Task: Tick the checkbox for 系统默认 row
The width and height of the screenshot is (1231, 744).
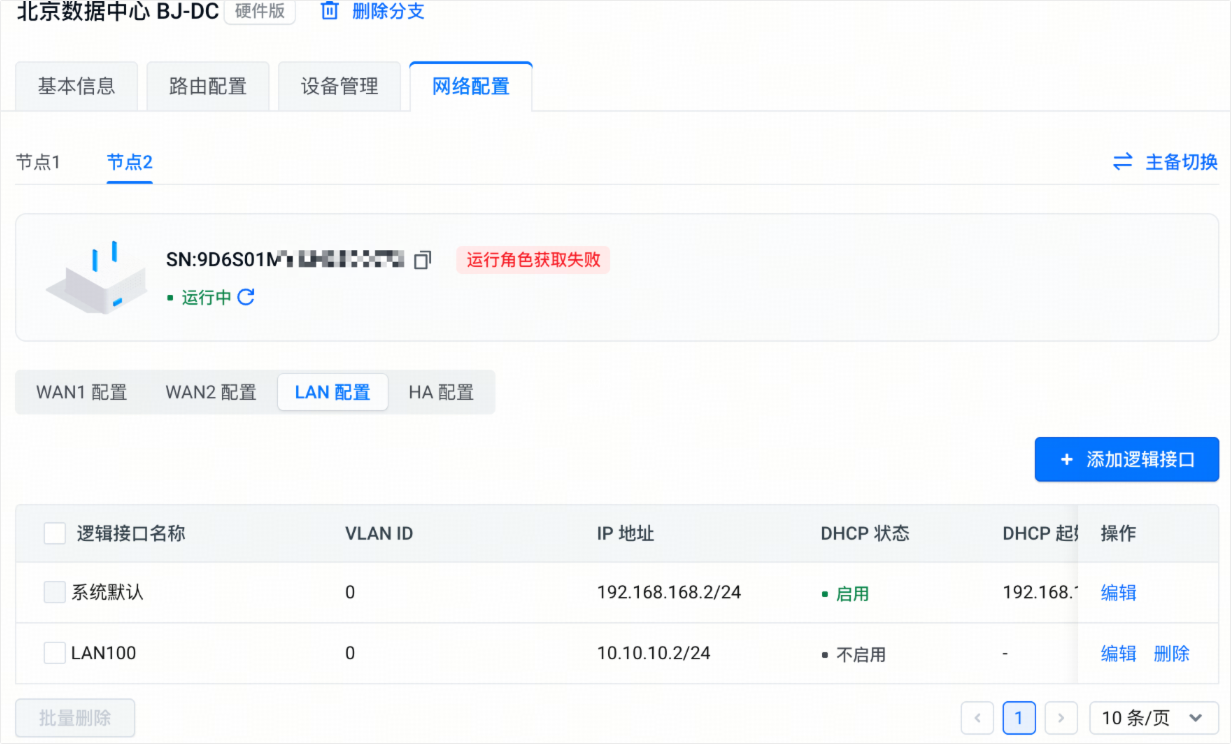Action: click(x=55, y=592)
